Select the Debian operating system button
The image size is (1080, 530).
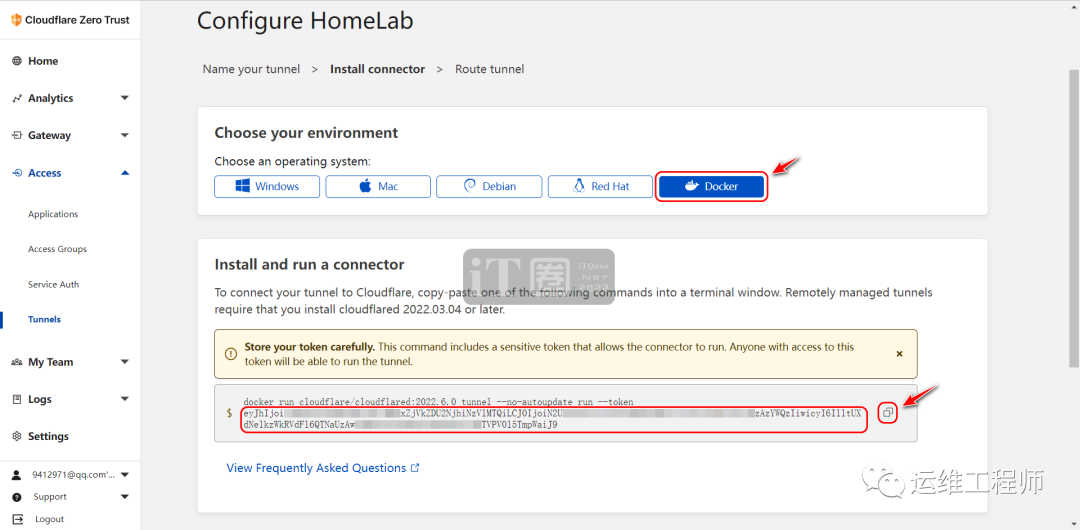coord(489,187)
